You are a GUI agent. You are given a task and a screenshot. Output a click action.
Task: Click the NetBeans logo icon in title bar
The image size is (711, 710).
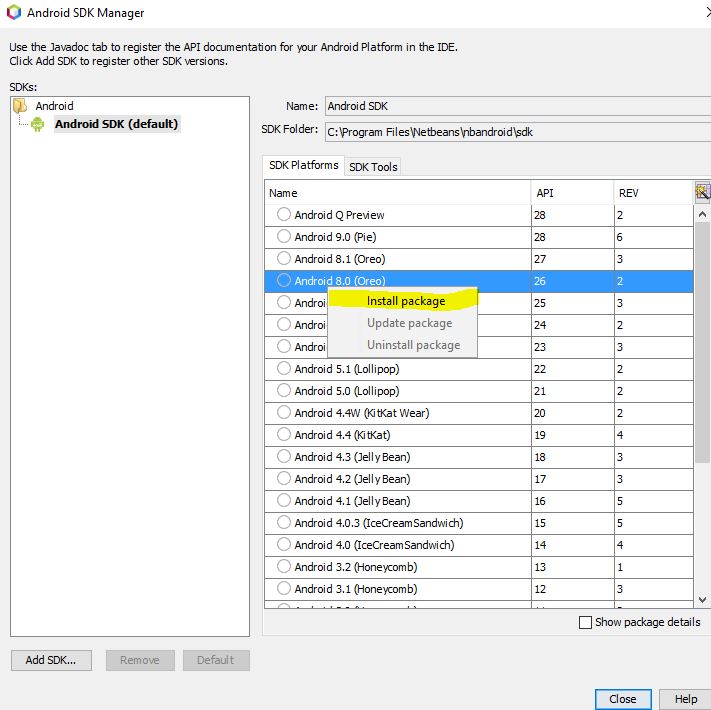[14, 12]
